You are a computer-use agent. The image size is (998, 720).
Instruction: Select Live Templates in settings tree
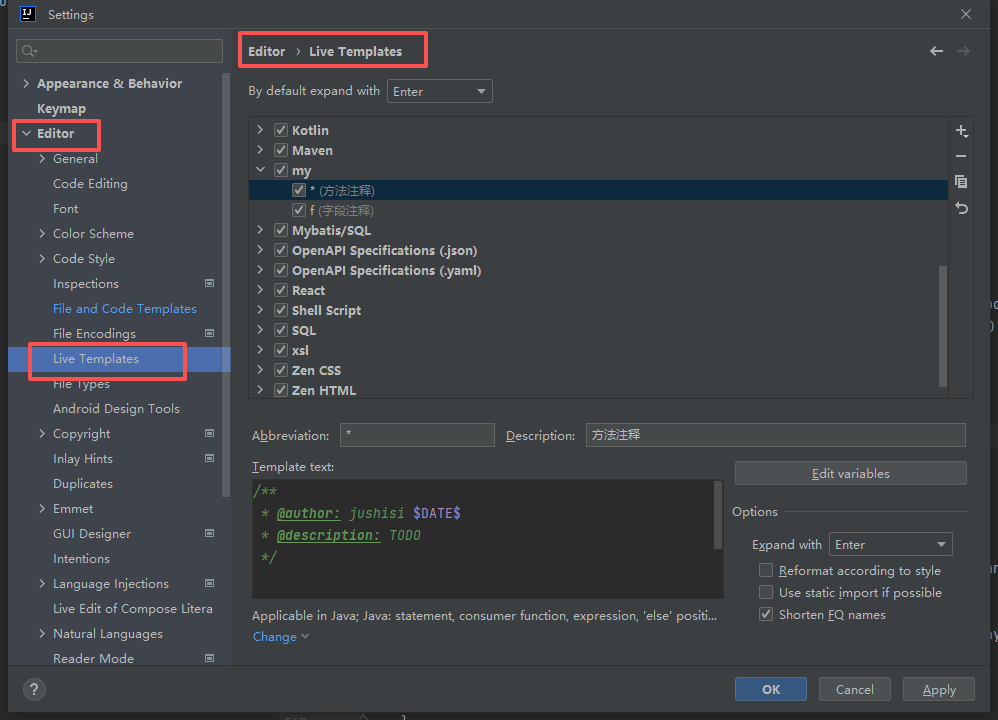tap(95, 358)
